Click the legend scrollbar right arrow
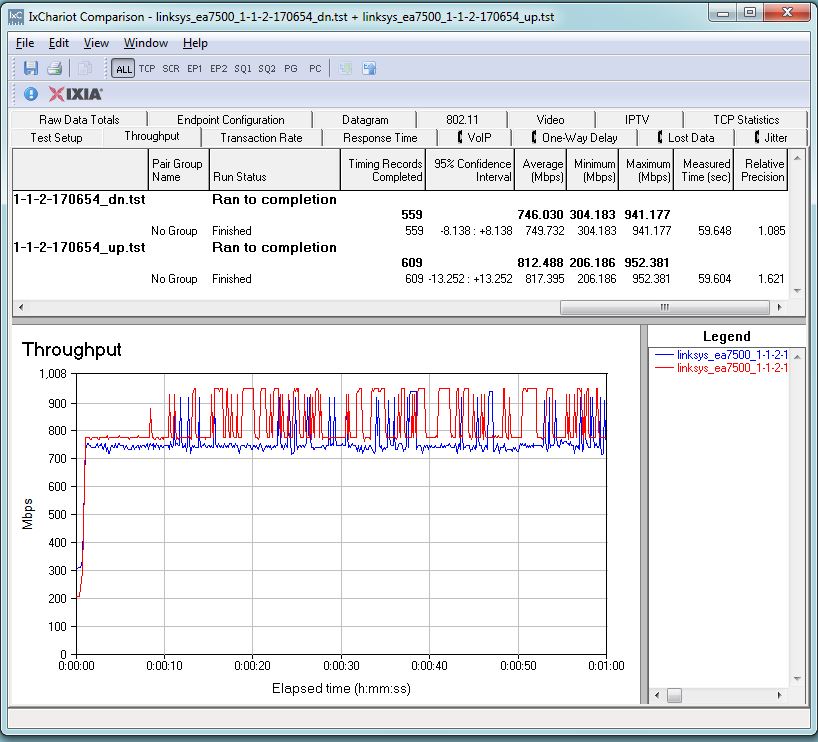 (780, 696)
